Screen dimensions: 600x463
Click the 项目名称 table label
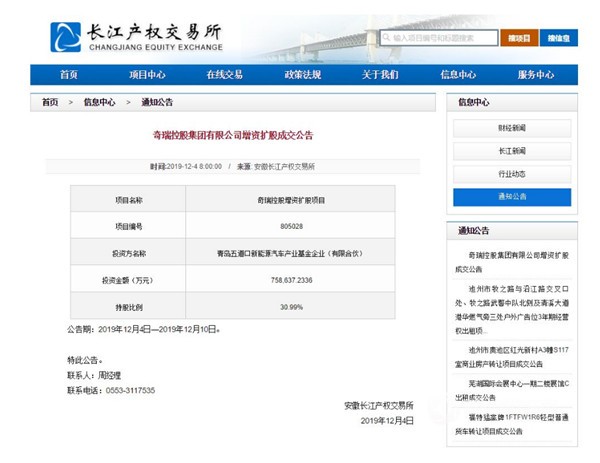click(x=129, y=200)
